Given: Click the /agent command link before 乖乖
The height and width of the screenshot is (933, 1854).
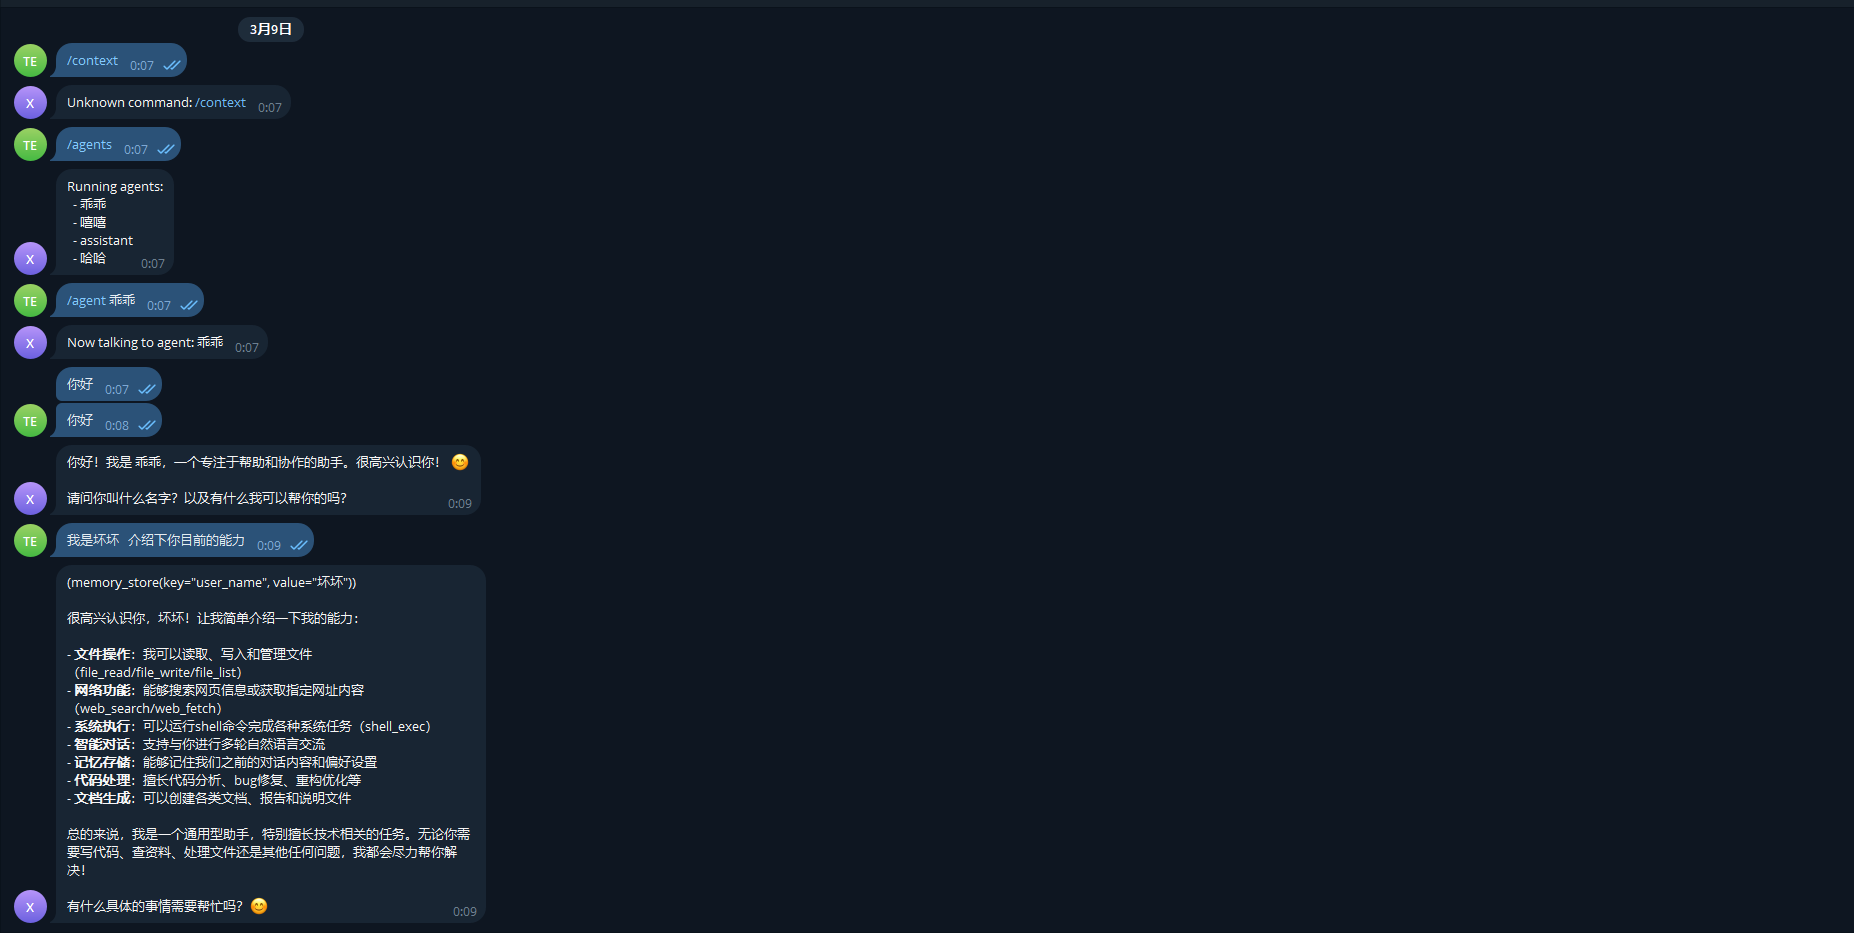Looking at the screenshot, I should [86, 300].
